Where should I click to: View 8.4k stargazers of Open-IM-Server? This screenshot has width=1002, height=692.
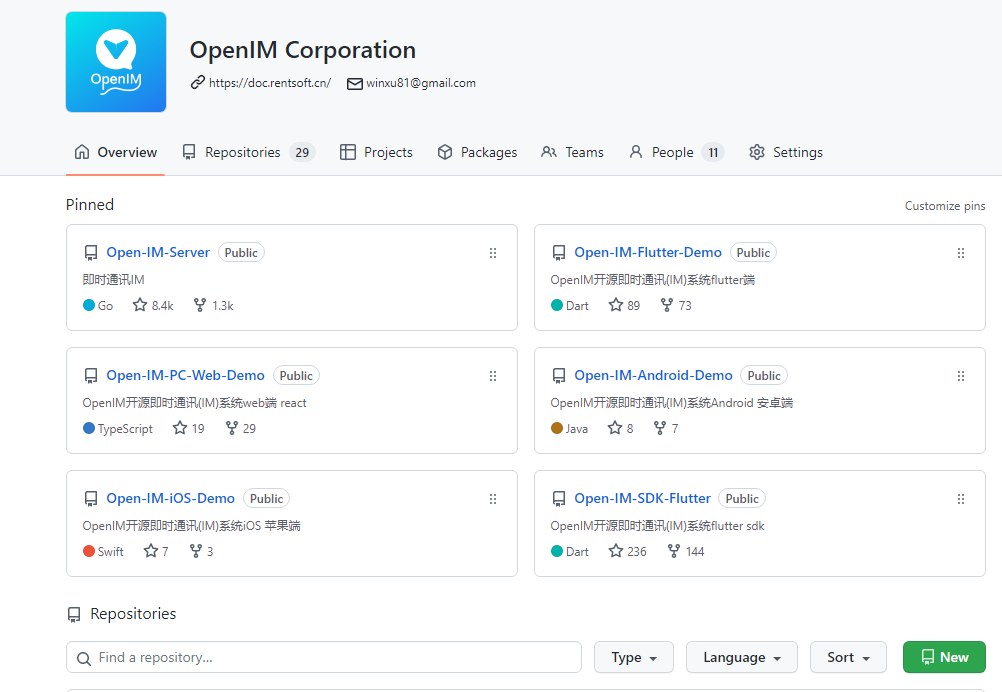click(x=153, y=305)
